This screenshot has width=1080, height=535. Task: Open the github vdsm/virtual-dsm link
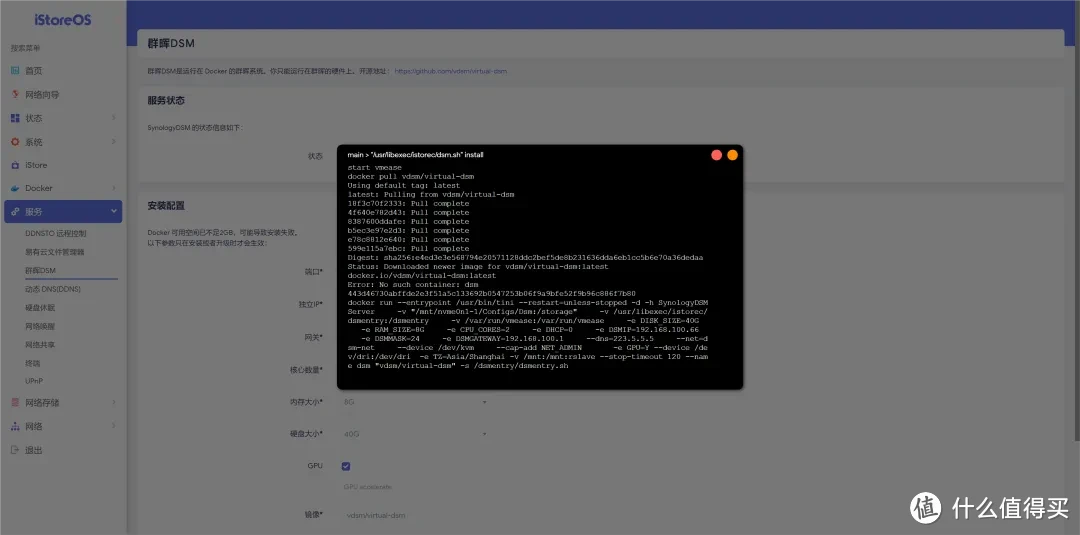(x=450, y=71)
